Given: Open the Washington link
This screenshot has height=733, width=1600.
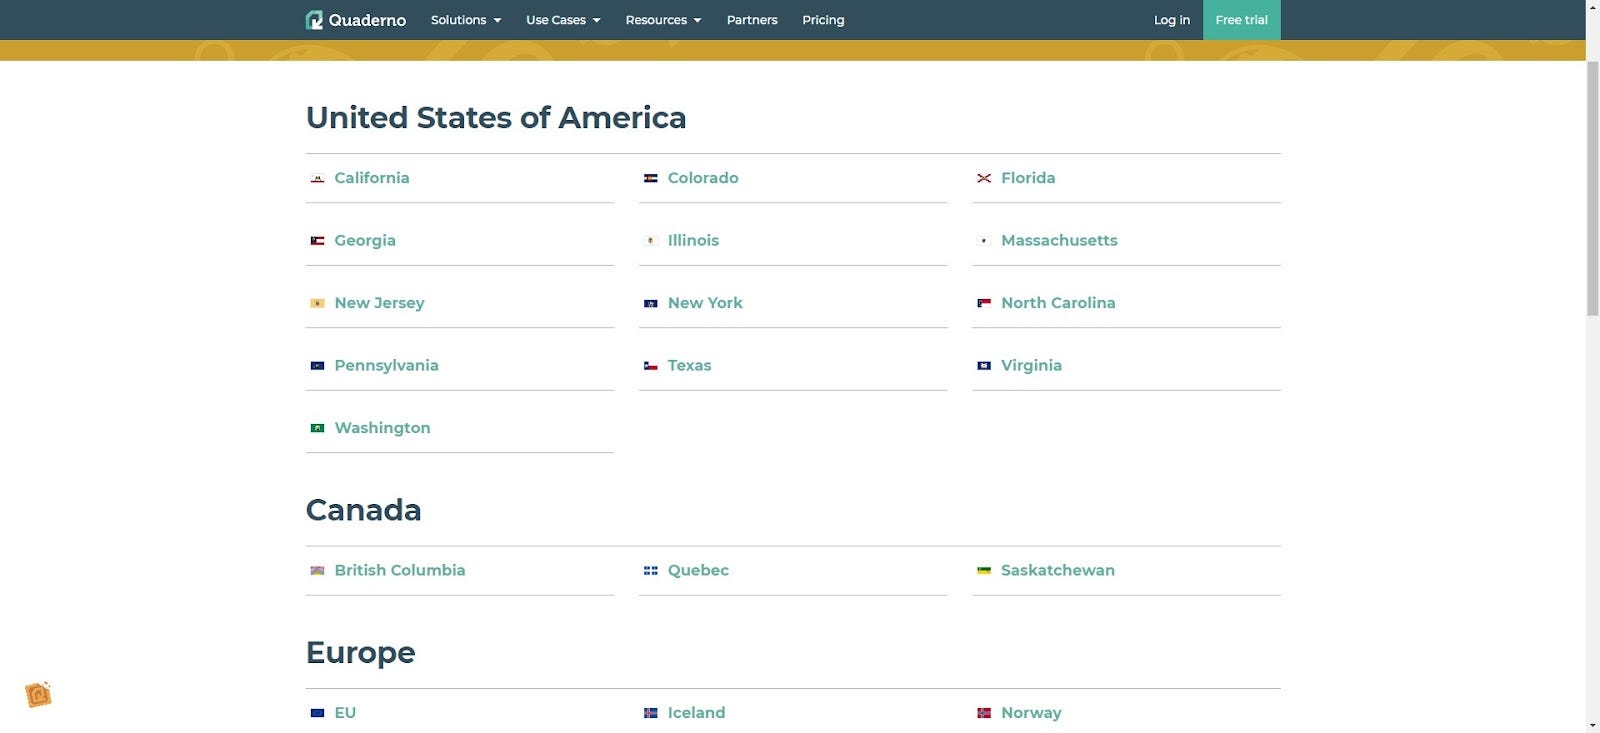Looking at the screenshot, I should [382, 428].
